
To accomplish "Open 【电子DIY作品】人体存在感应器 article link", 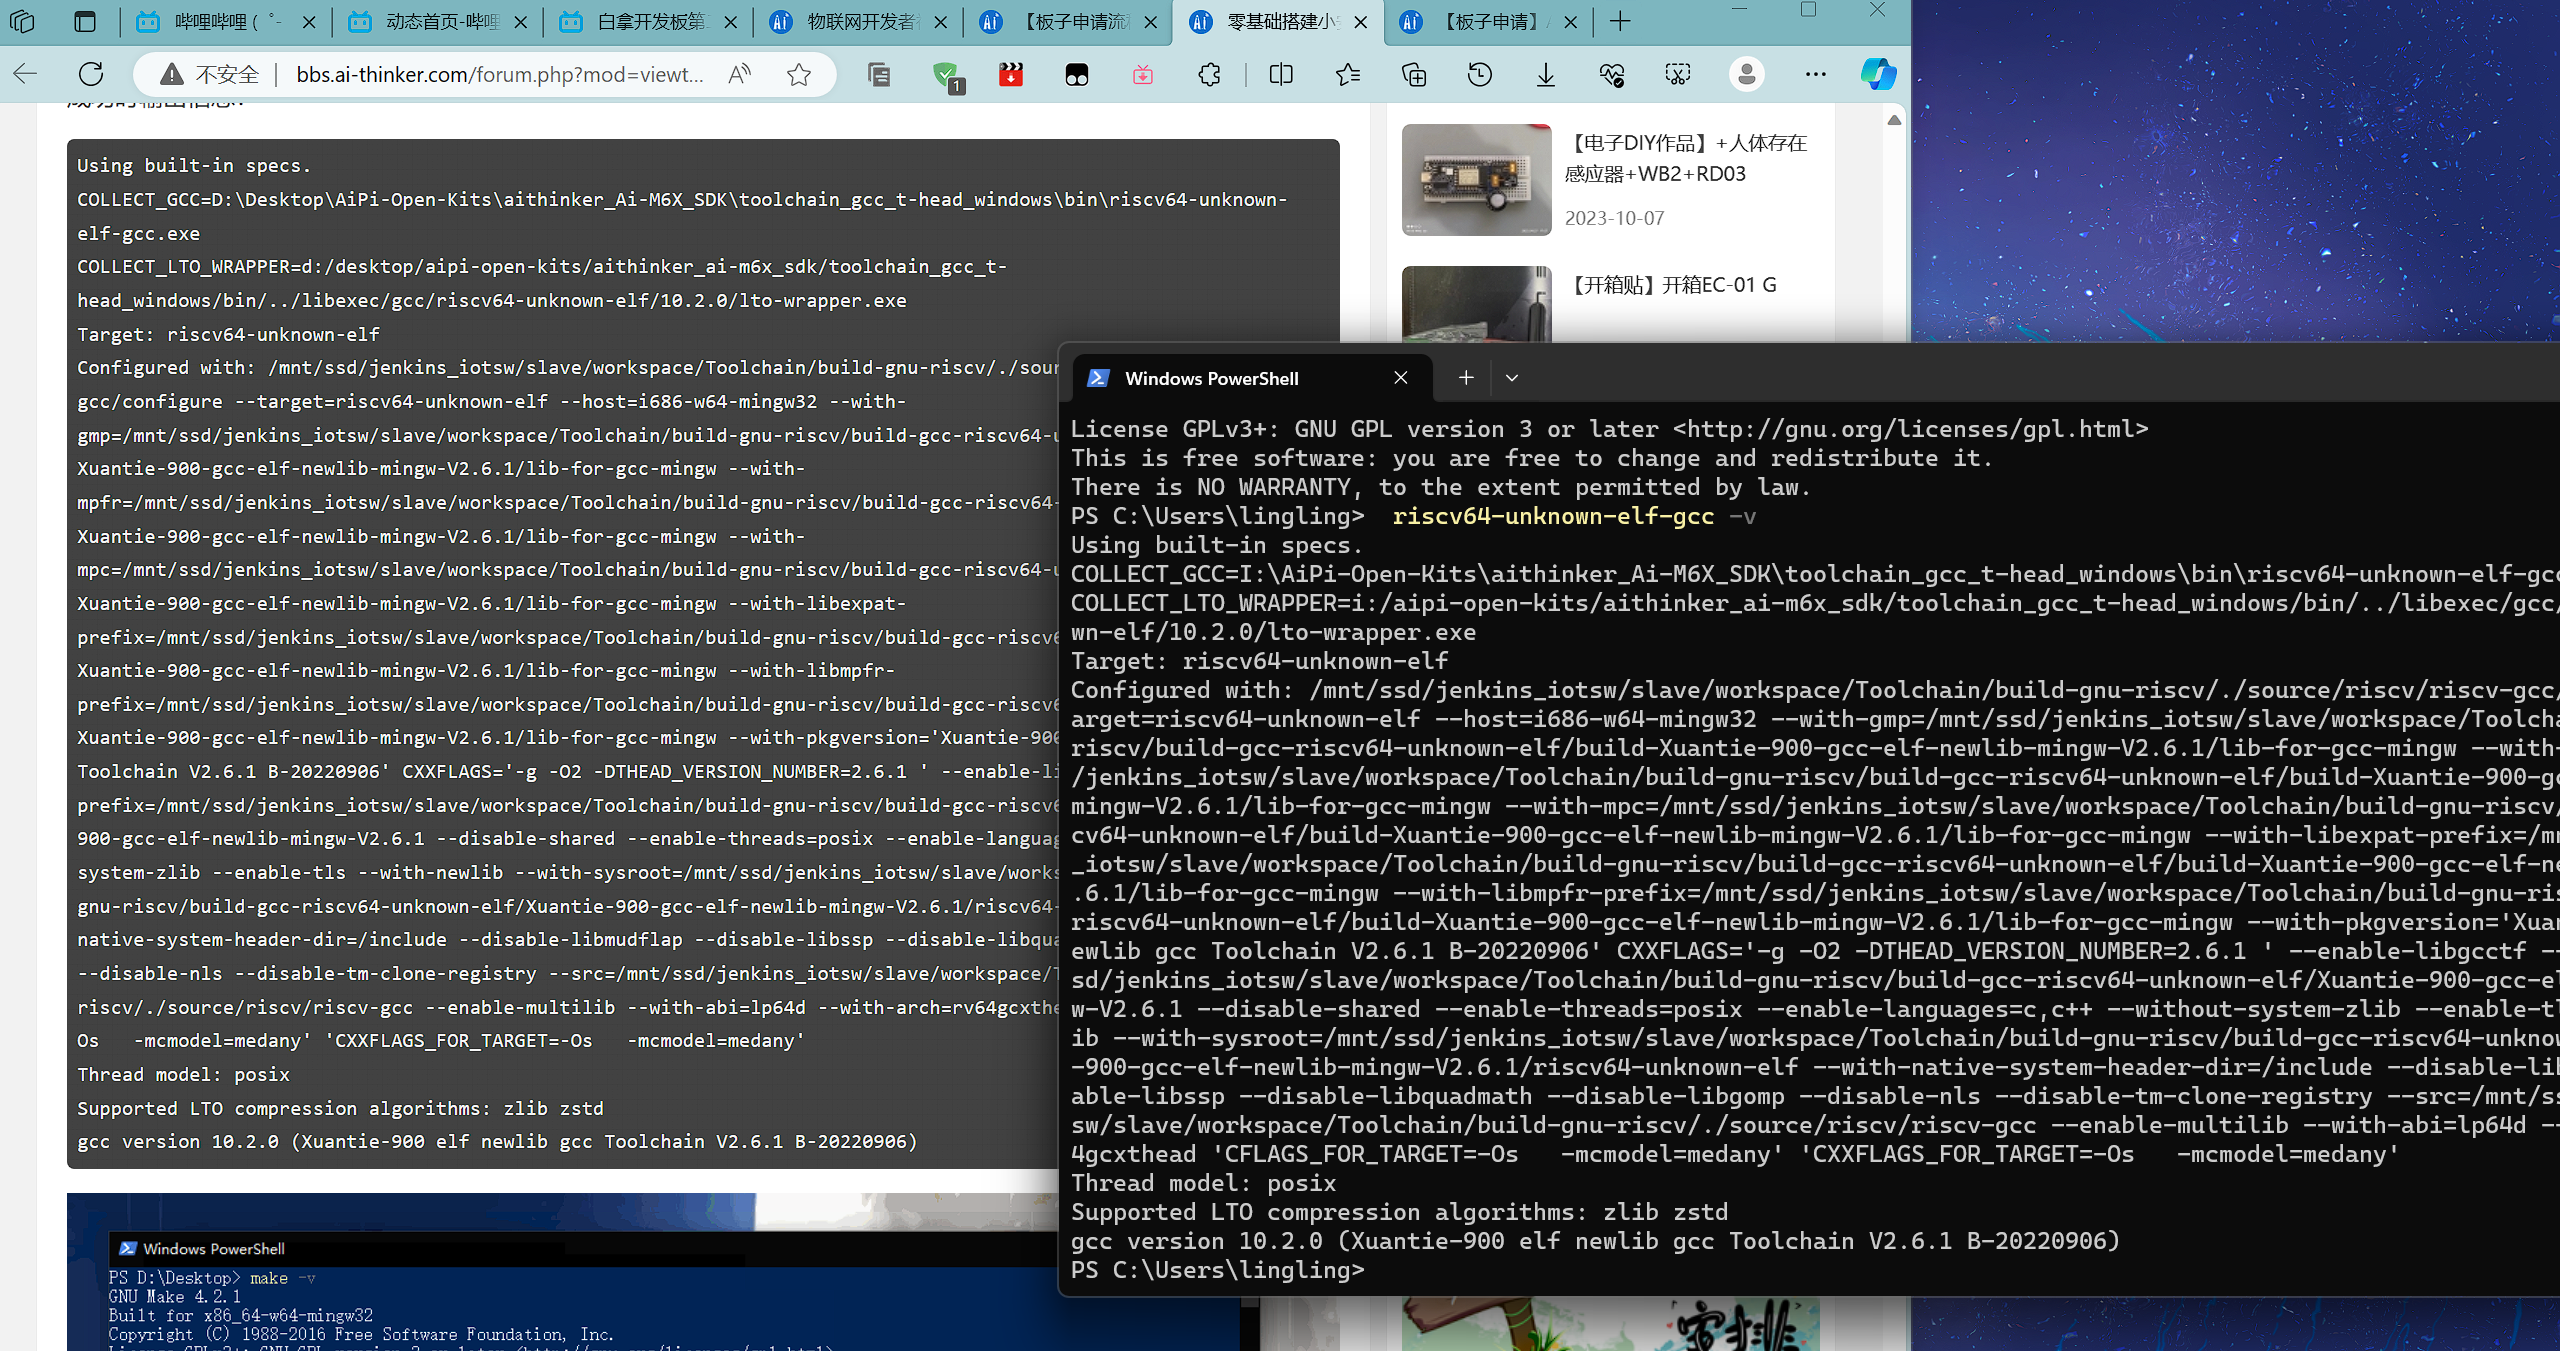I will click(x=1686, y=158).
